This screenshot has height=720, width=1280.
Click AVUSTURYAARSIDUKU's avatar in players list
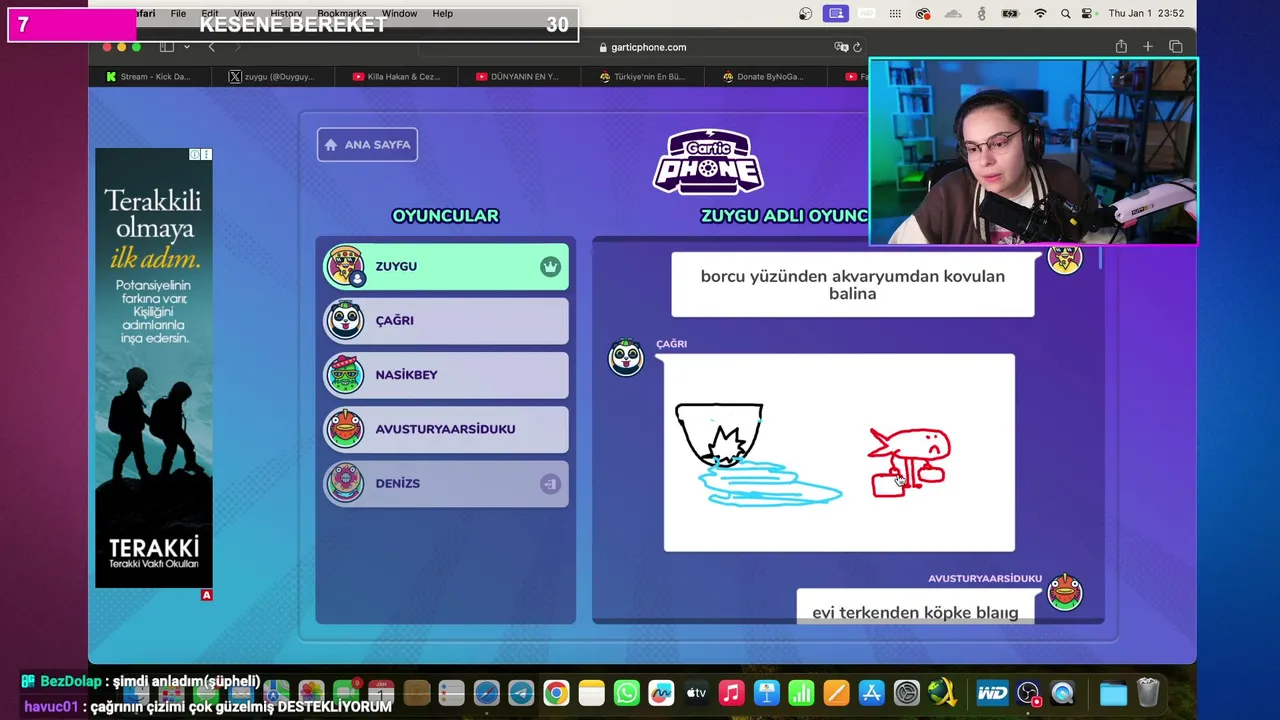345,429
